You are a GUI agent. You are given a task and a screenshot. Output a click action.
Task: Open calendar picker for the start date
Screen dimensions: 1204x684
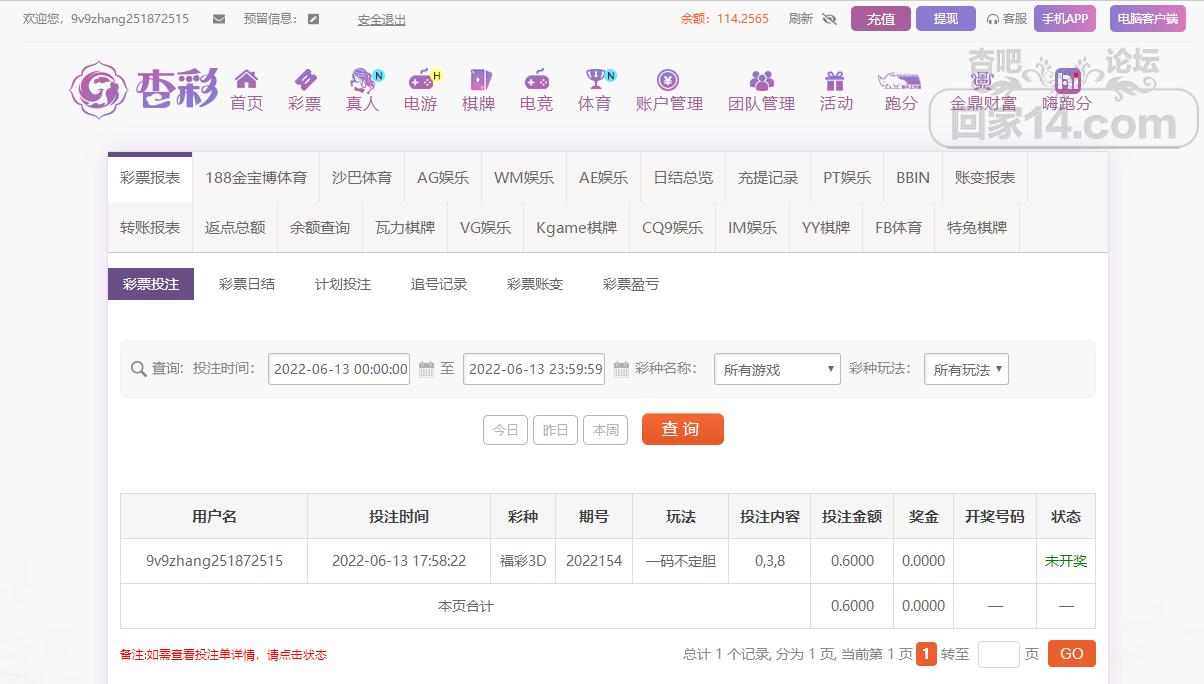click(426, 369)
